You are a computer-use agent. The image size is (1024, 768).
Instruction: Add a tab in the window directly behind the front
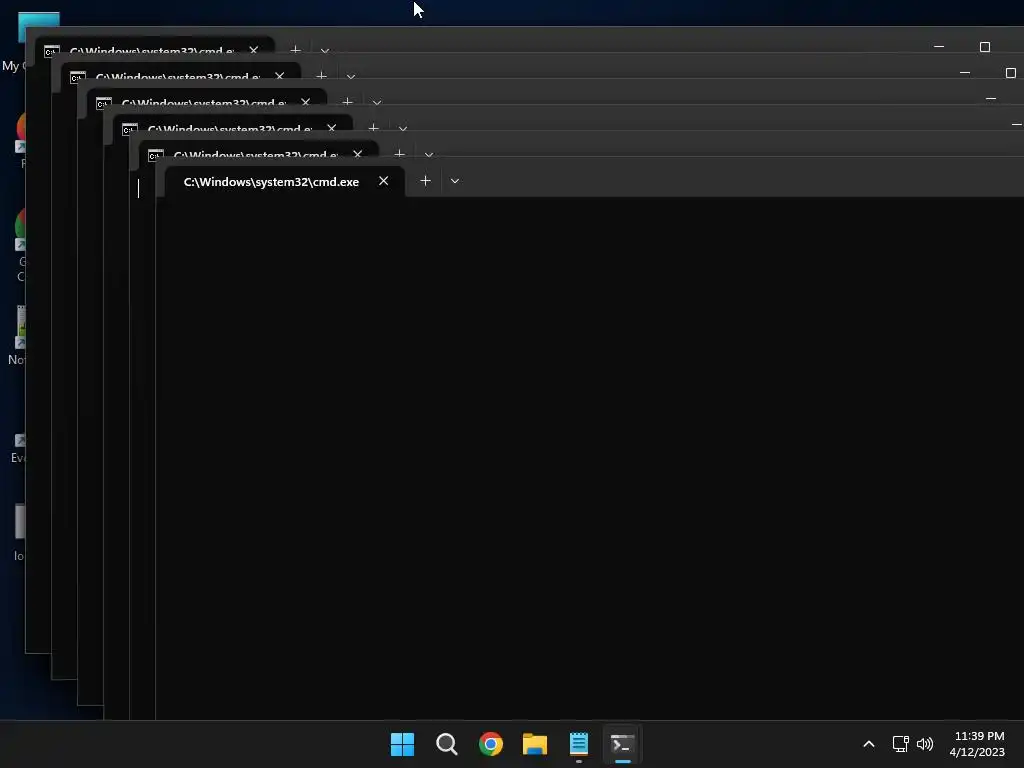tap(399, 154)
